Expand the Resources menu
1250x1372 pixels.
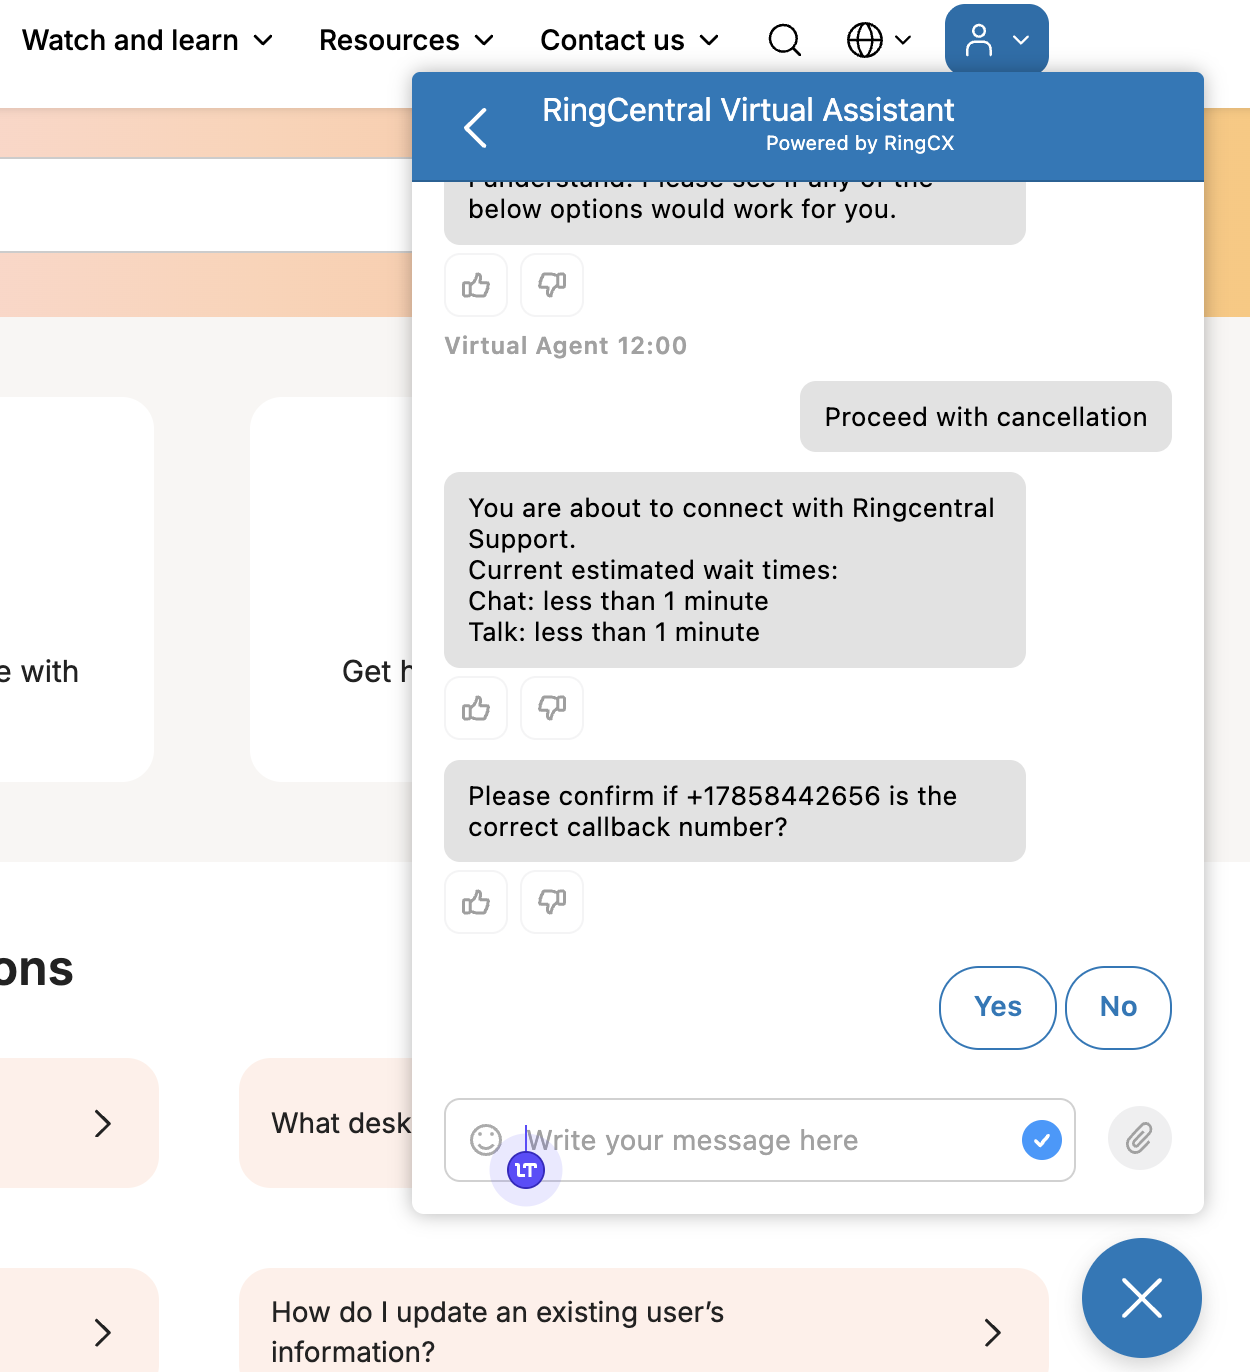[x=406, y=40]
